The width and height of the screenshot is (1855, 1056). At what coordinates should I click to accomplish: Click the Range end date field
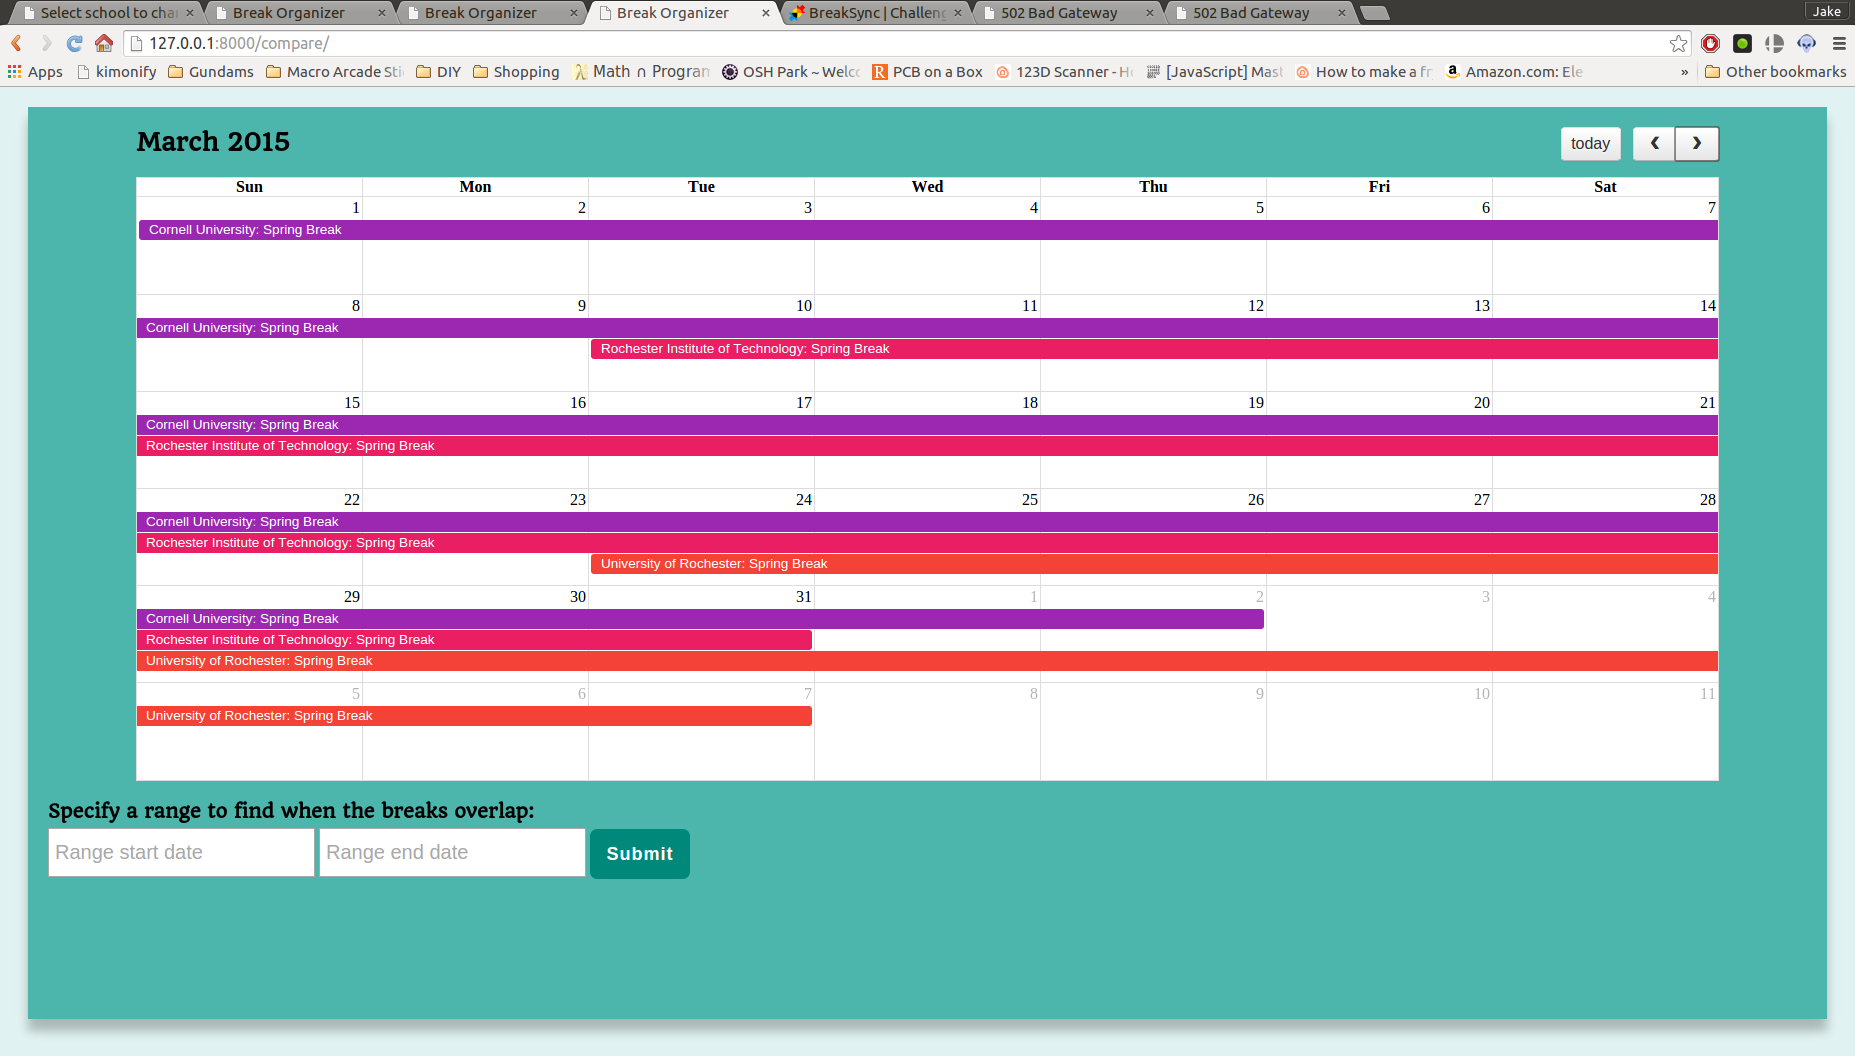452,853
